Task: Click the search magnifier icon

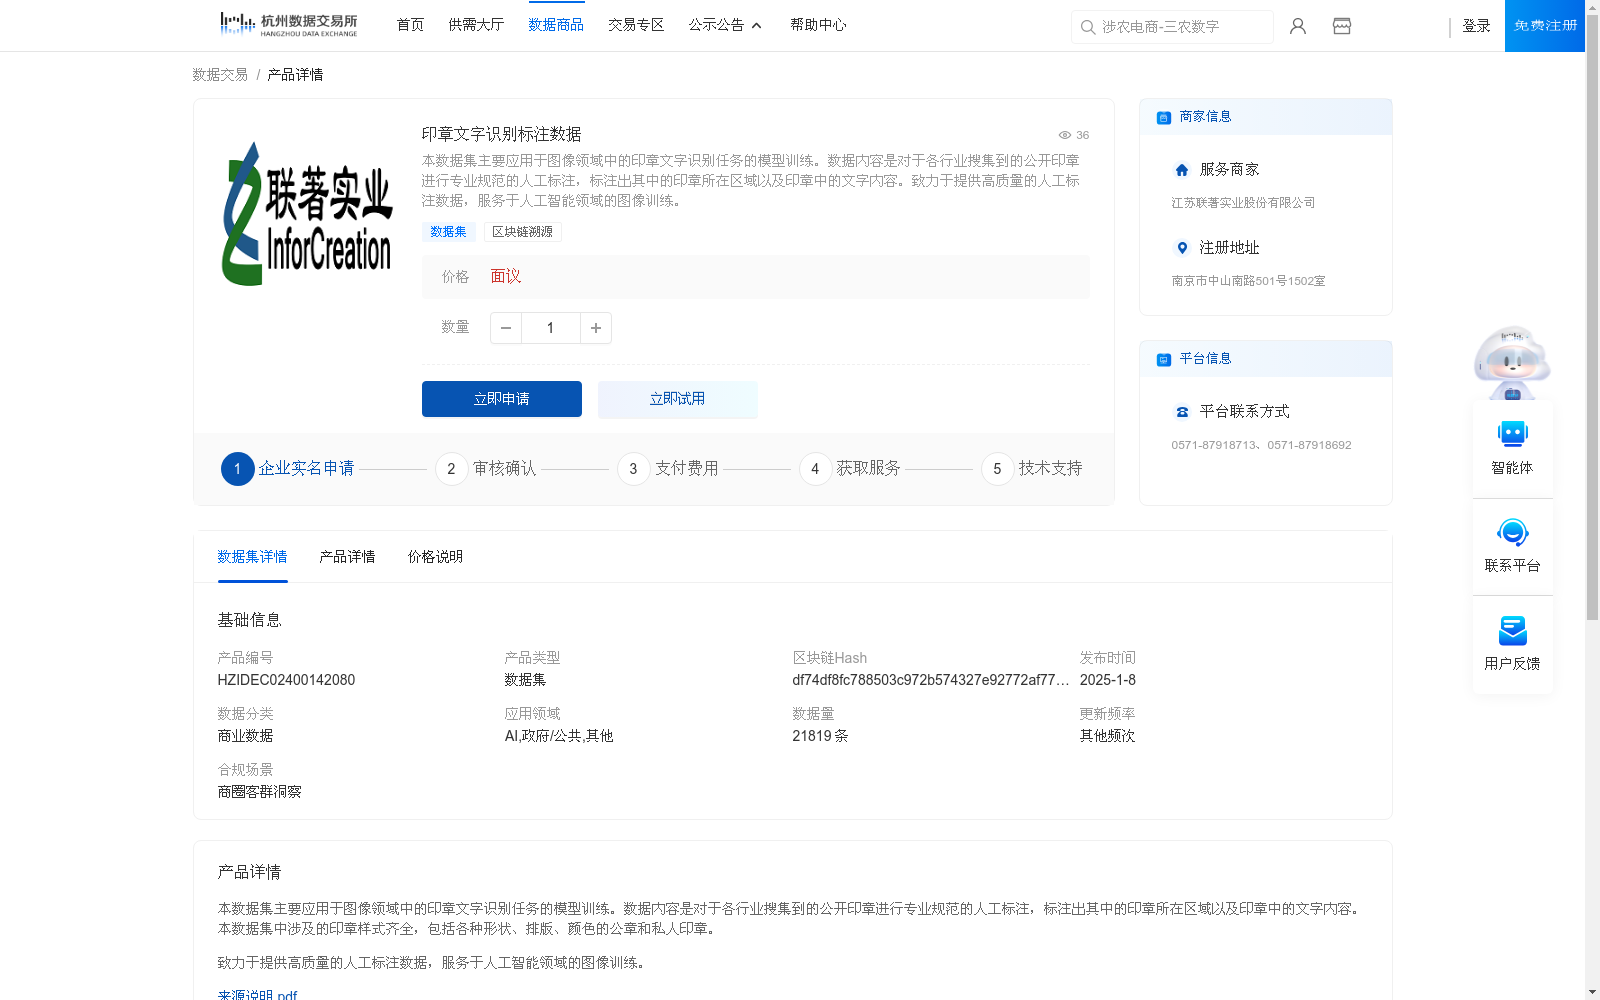Action: click(x=1088, y=27)
